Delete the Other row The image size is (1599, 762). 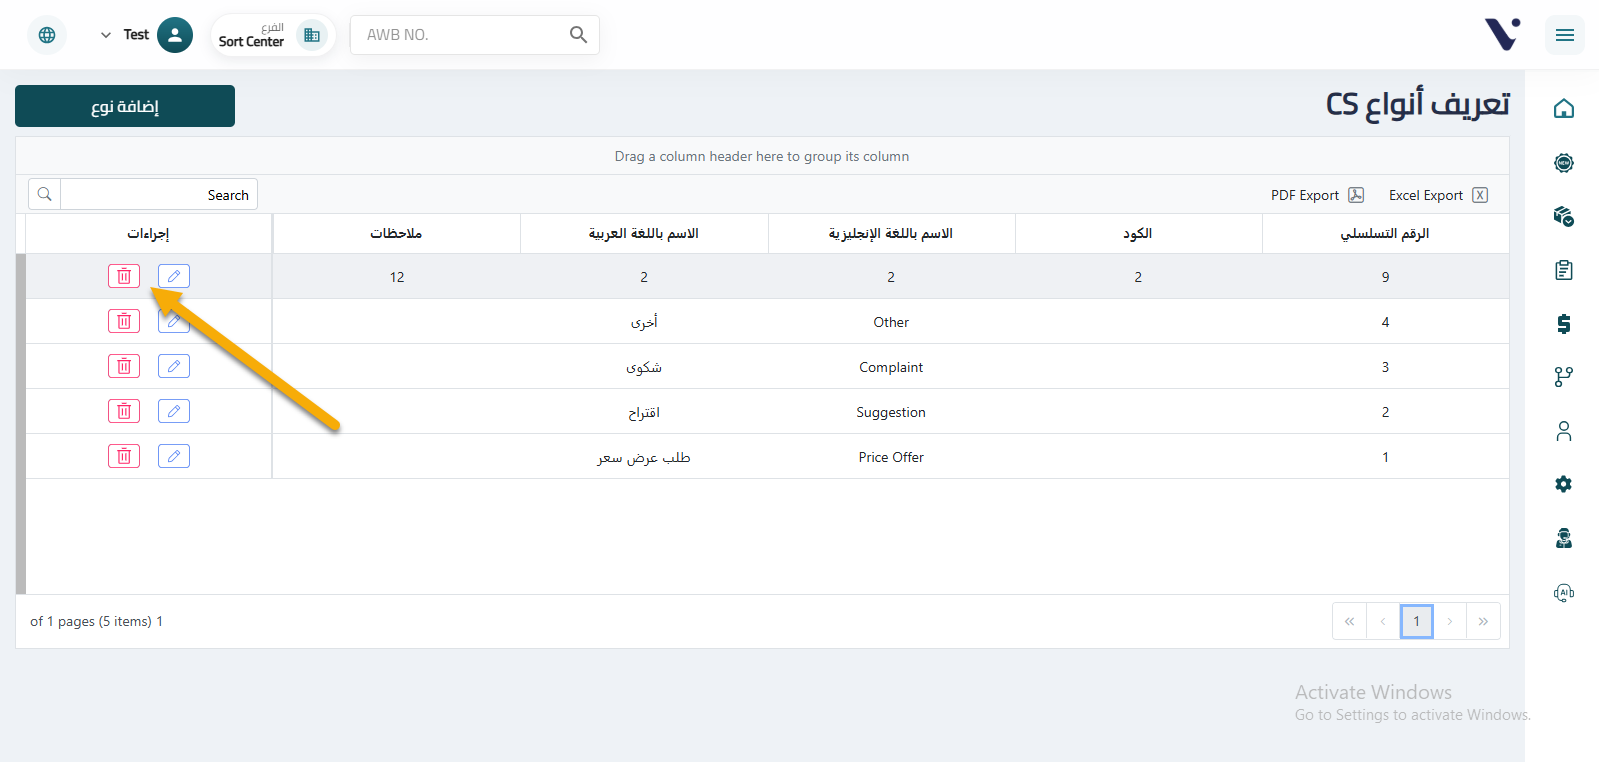124,321
